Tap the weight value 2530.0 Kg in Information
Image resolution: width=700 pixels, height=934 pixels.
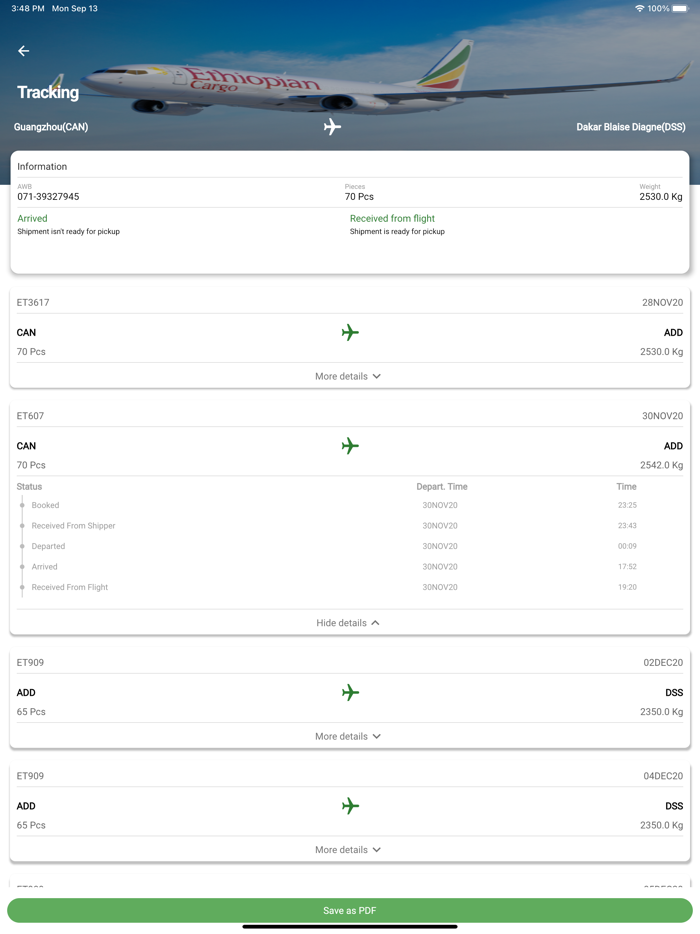661,197
